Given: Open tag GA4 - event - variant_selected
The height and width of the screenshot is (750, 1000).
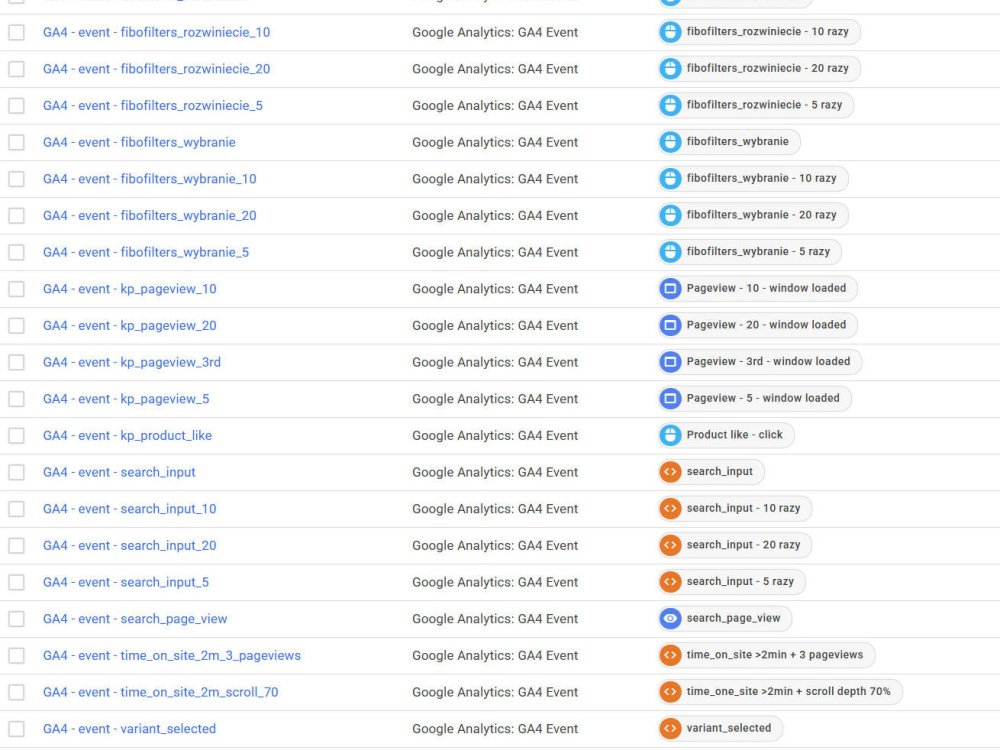Looking at the screenshot, I should click(x=129, y=729).
